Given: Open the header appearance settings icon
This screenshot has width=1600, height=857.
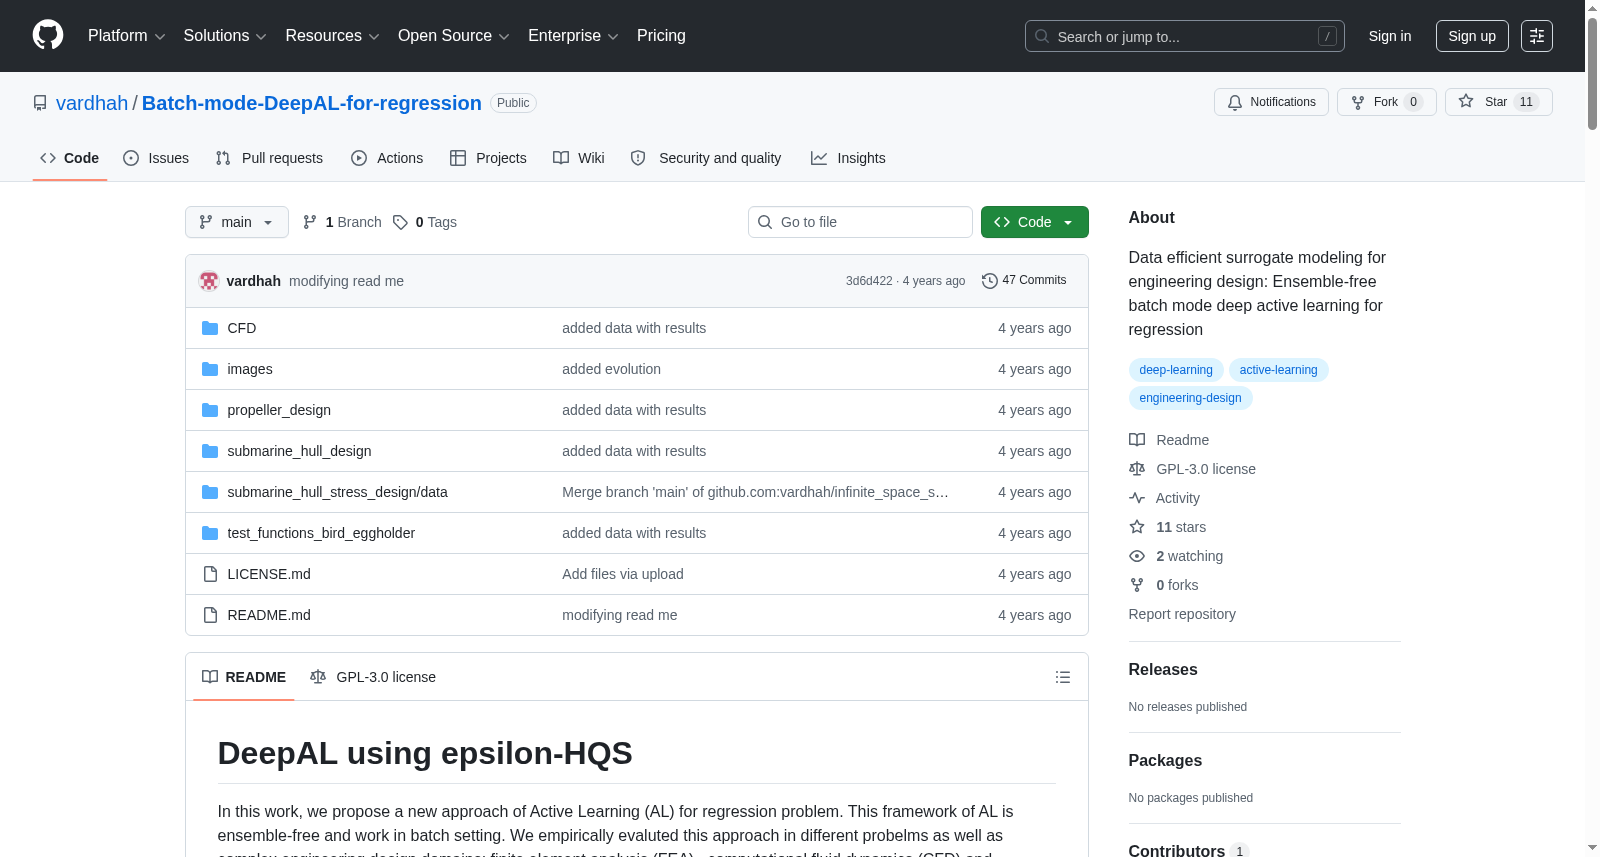Looking at the screenshot, I should click(1537, 36).
